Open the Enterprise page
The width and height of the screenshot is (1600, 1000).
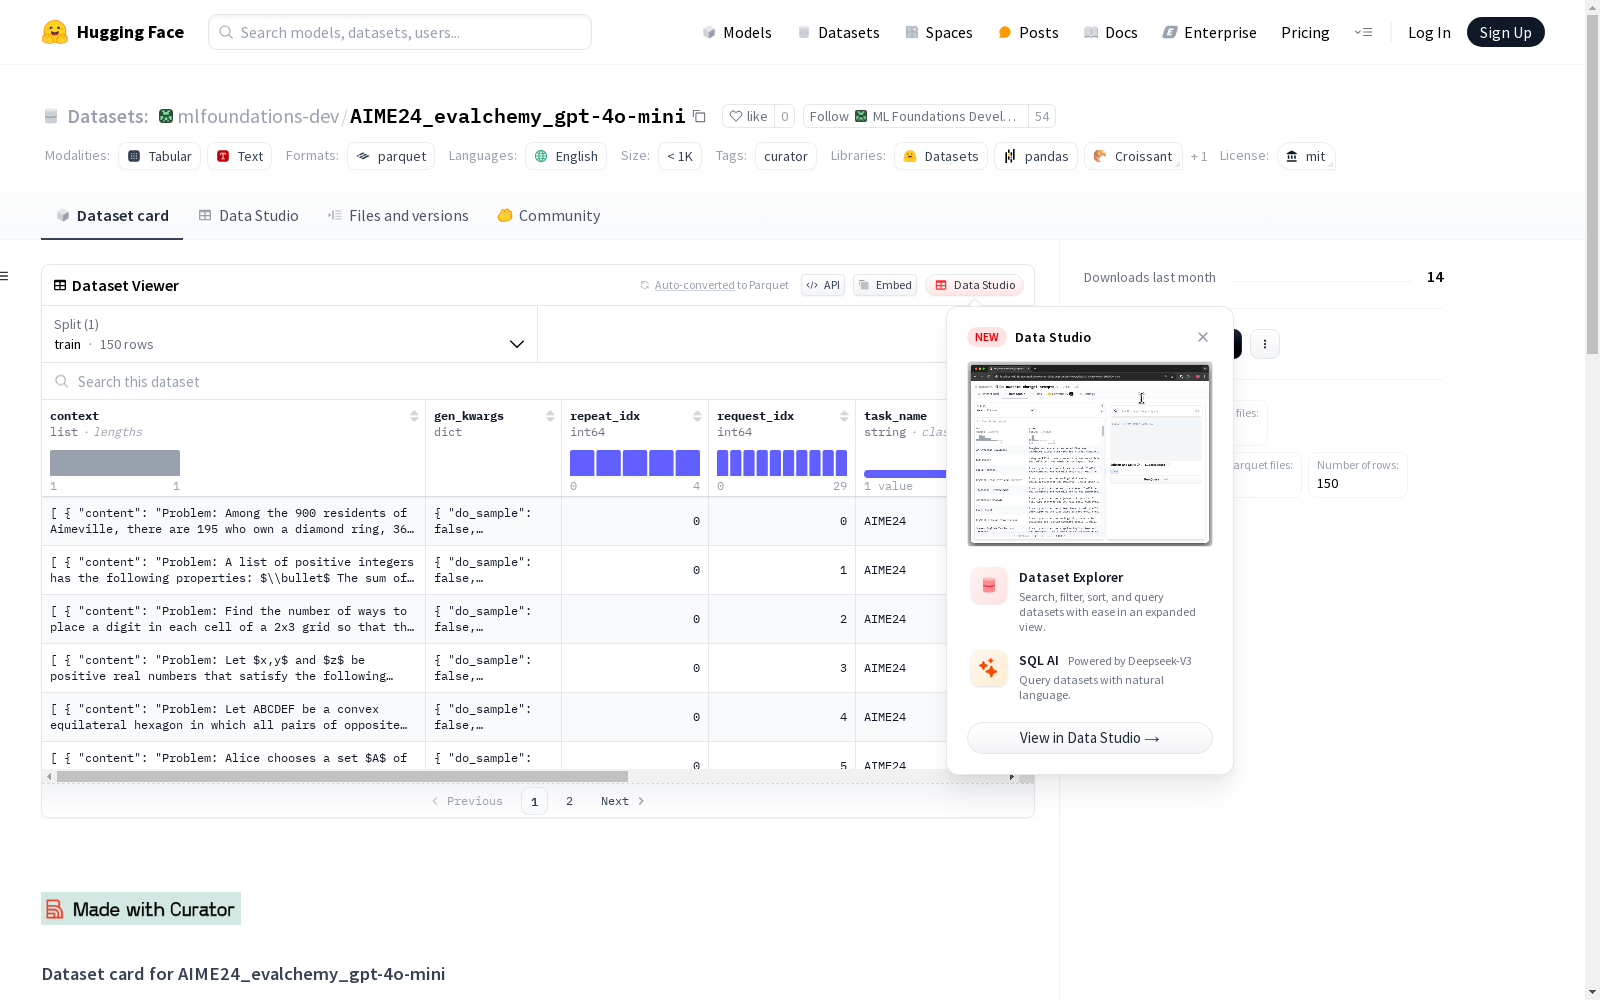[1209, 32]
